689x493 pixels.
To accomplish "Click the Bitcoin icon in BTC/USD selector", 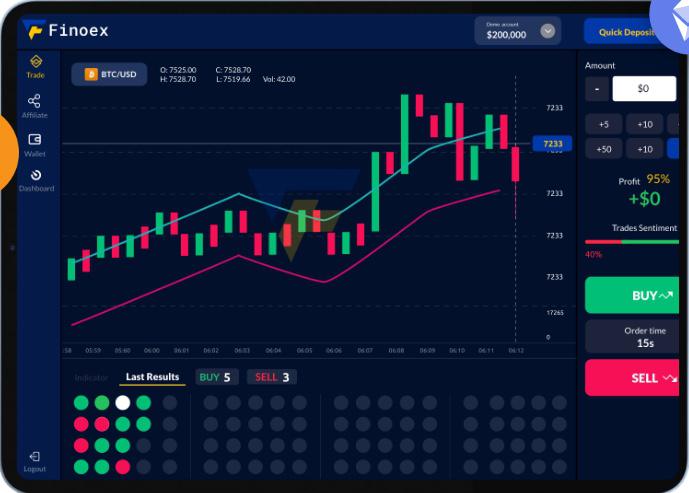I will pyautogui.click(x=91, y=74).
